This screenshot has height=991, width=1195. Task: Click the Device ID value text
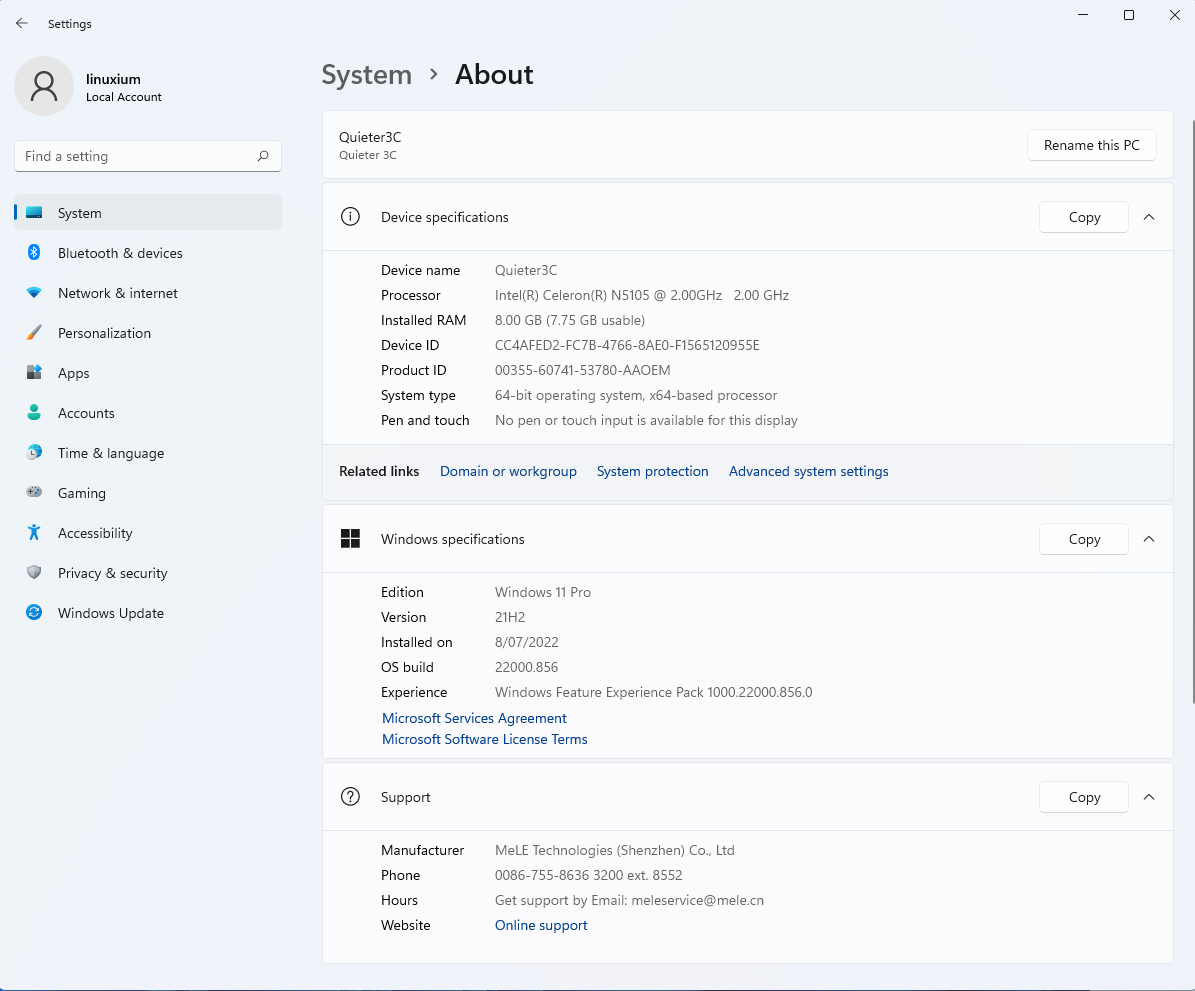click(627, 345)
